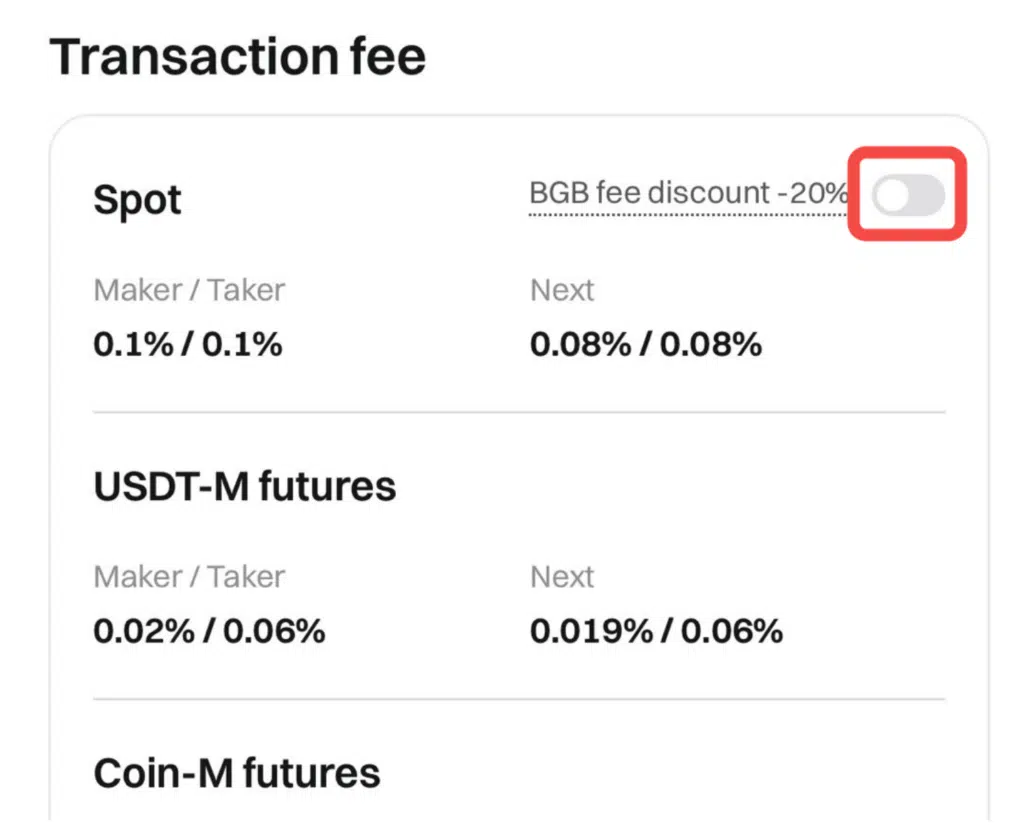This screenshot has width=1024, height=825.
Task: Tap the Maker / Taker label under Spot
Action: (x=189, y=290)
